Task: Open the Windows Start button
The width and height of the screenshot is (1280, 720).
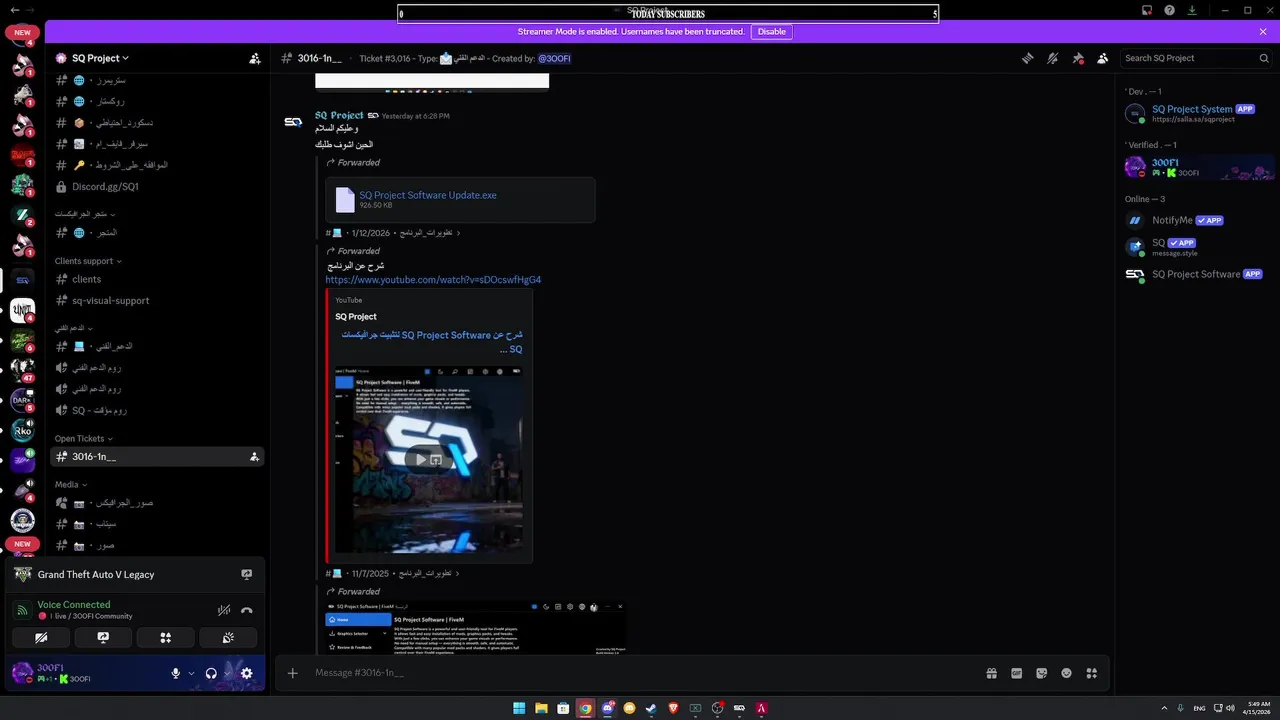Action: click(x=519, y=708)
